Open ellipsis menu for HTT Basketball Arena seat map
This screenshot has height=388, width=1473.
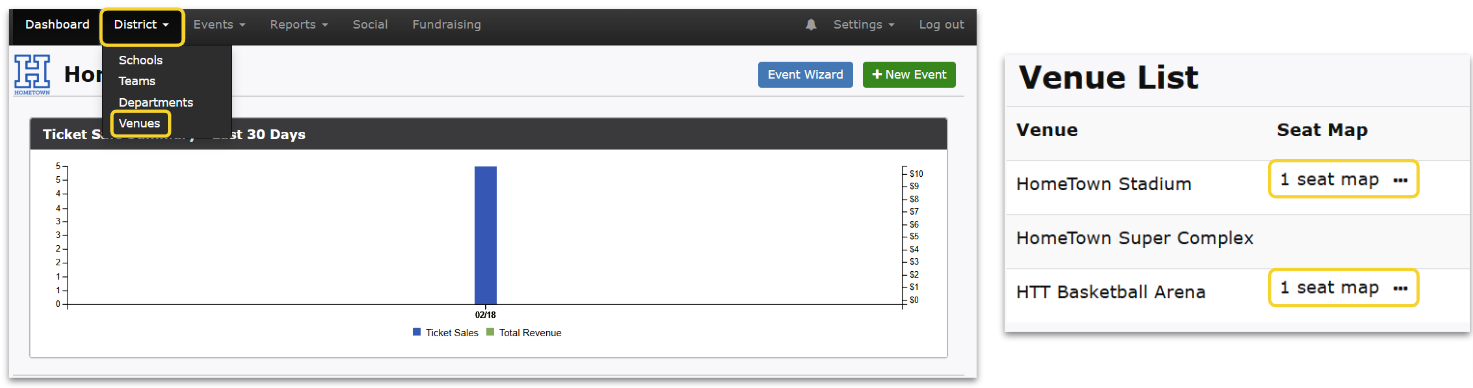pyautogui.click(x=1400, y=288)
